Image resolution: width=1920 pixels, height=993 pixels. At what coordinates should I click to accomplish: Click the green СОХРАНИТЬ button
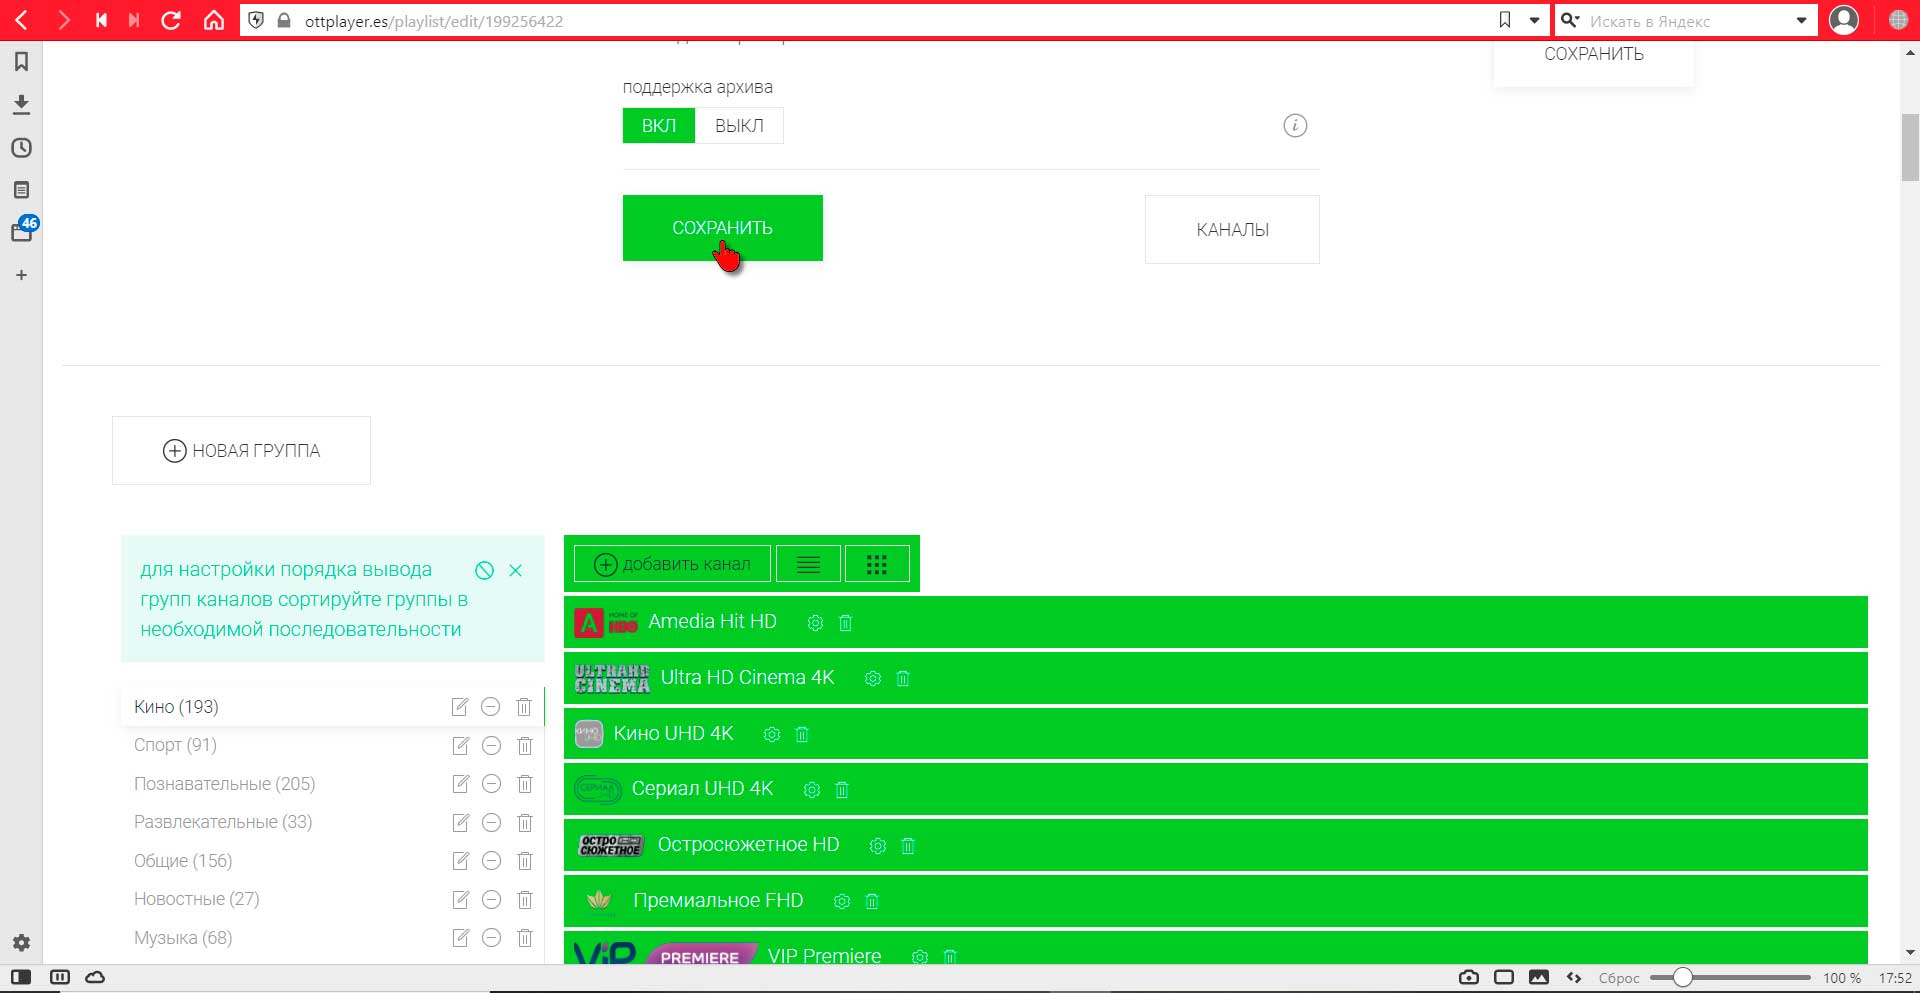point(723,228)
